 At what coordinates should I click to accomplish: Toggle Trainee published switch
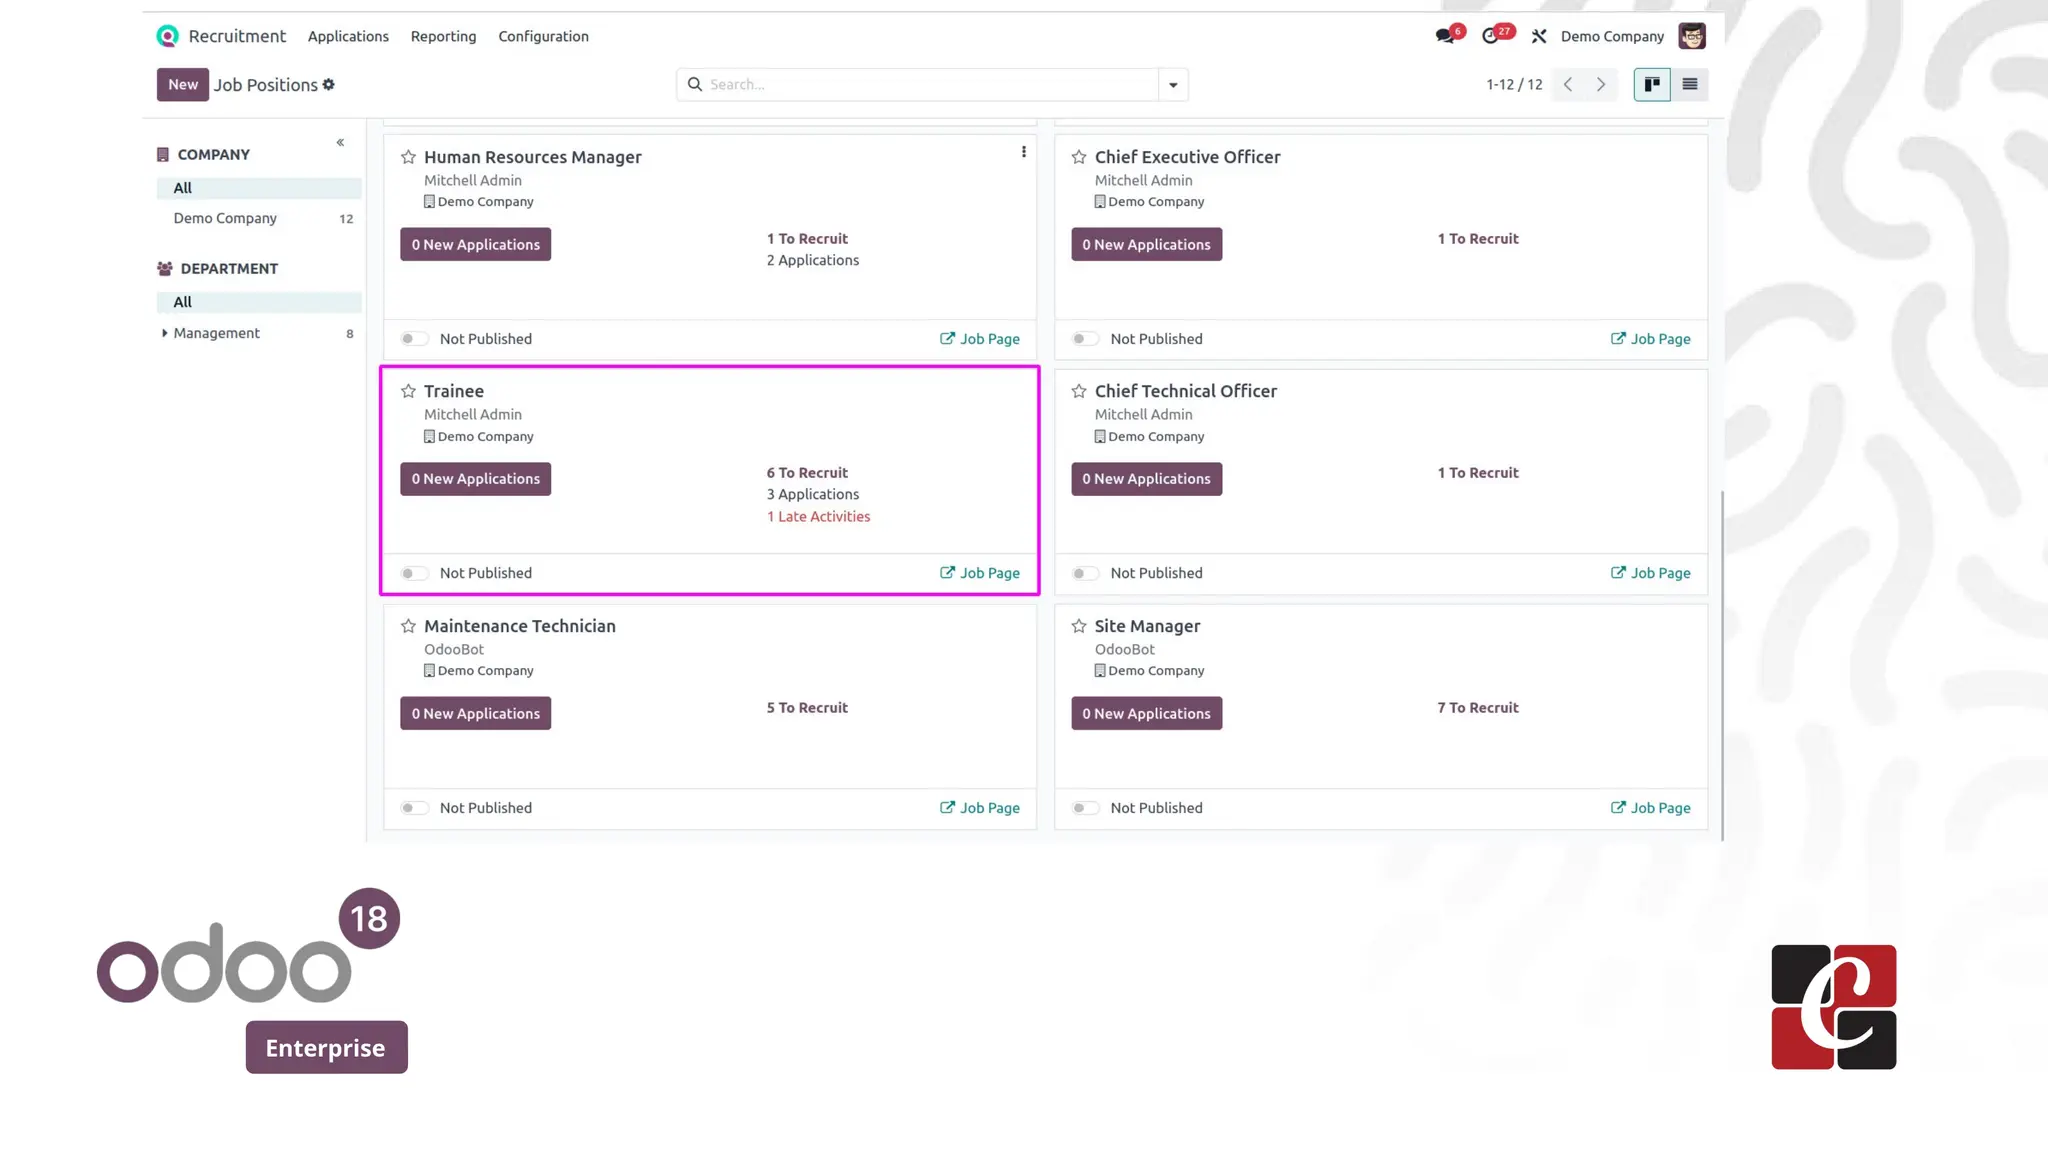click(x=414, y=573)
